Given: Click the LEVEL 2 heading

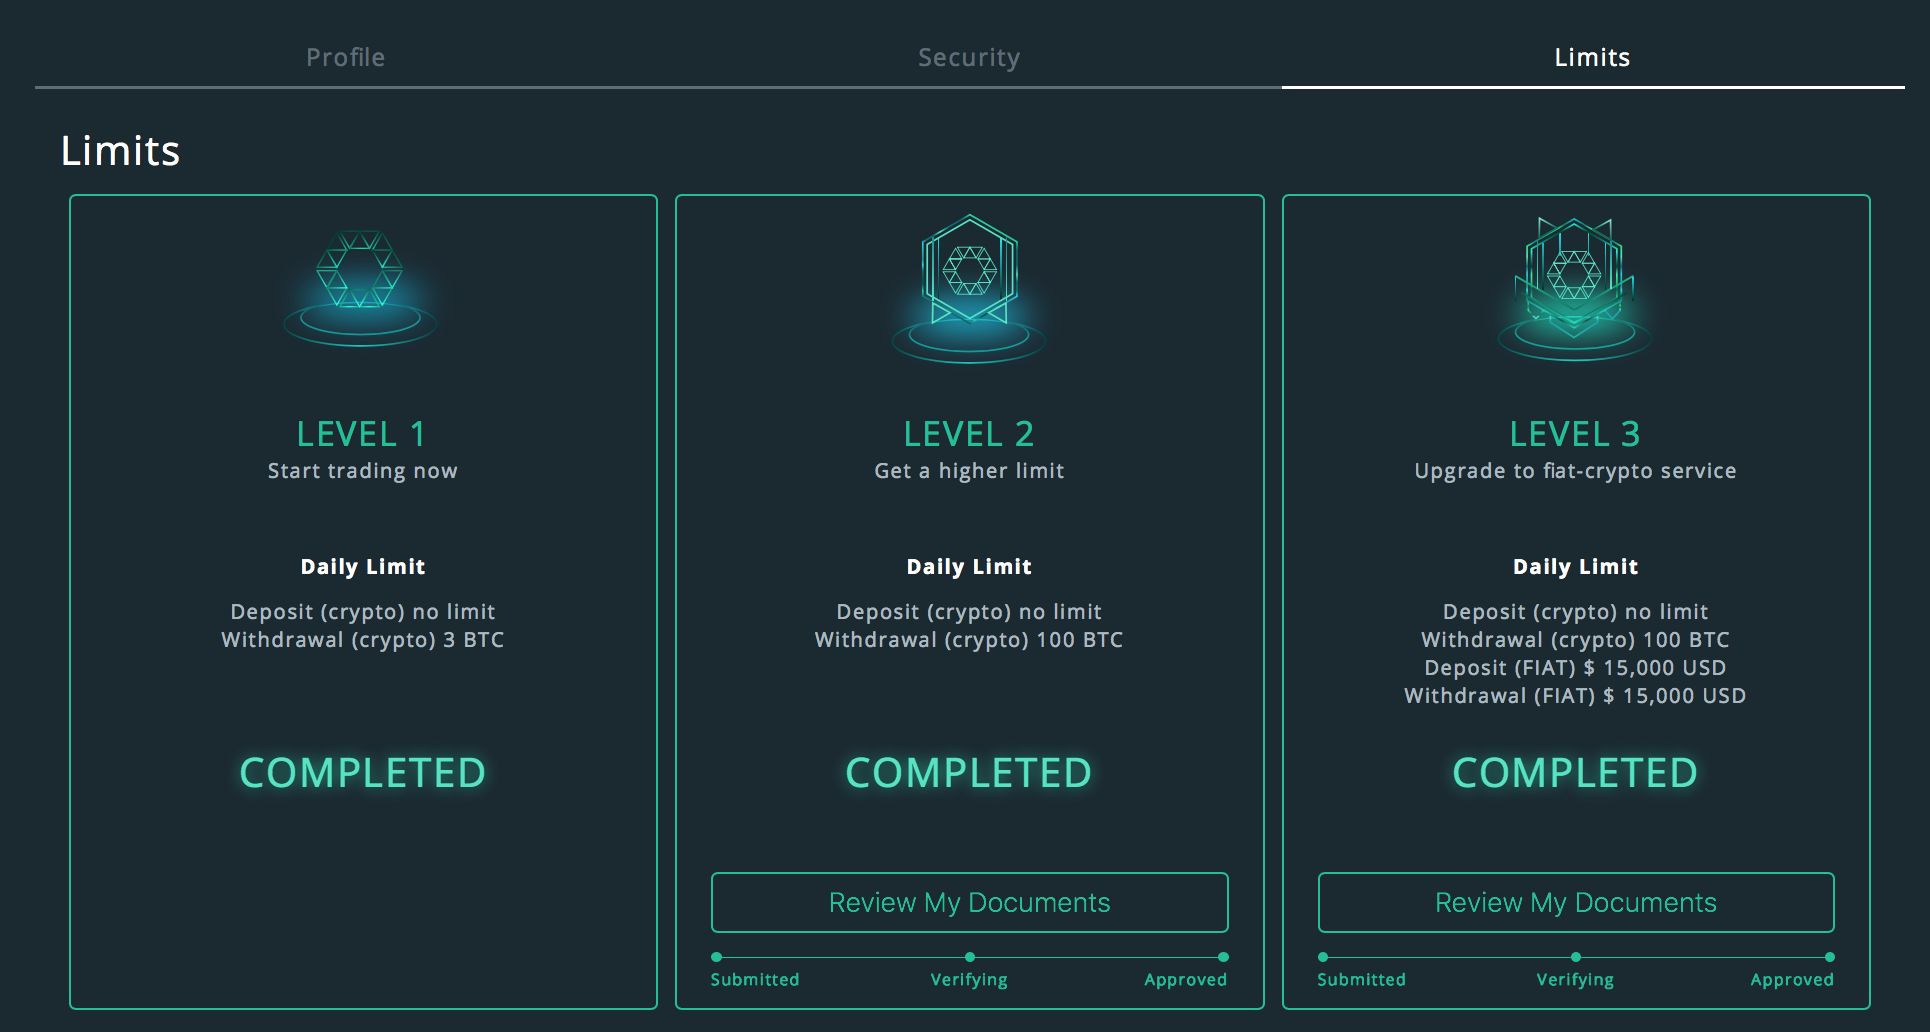Looking at the screenshot, I should tap(969, 434).
